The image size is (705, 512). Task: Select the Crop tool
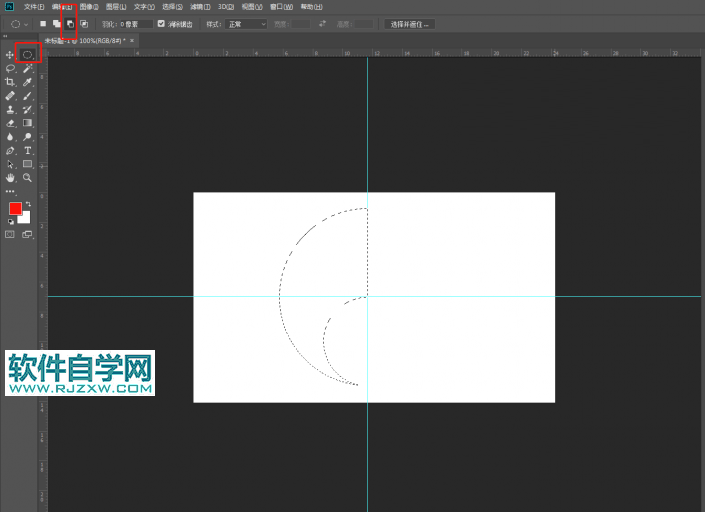click(x=10, y=82)
